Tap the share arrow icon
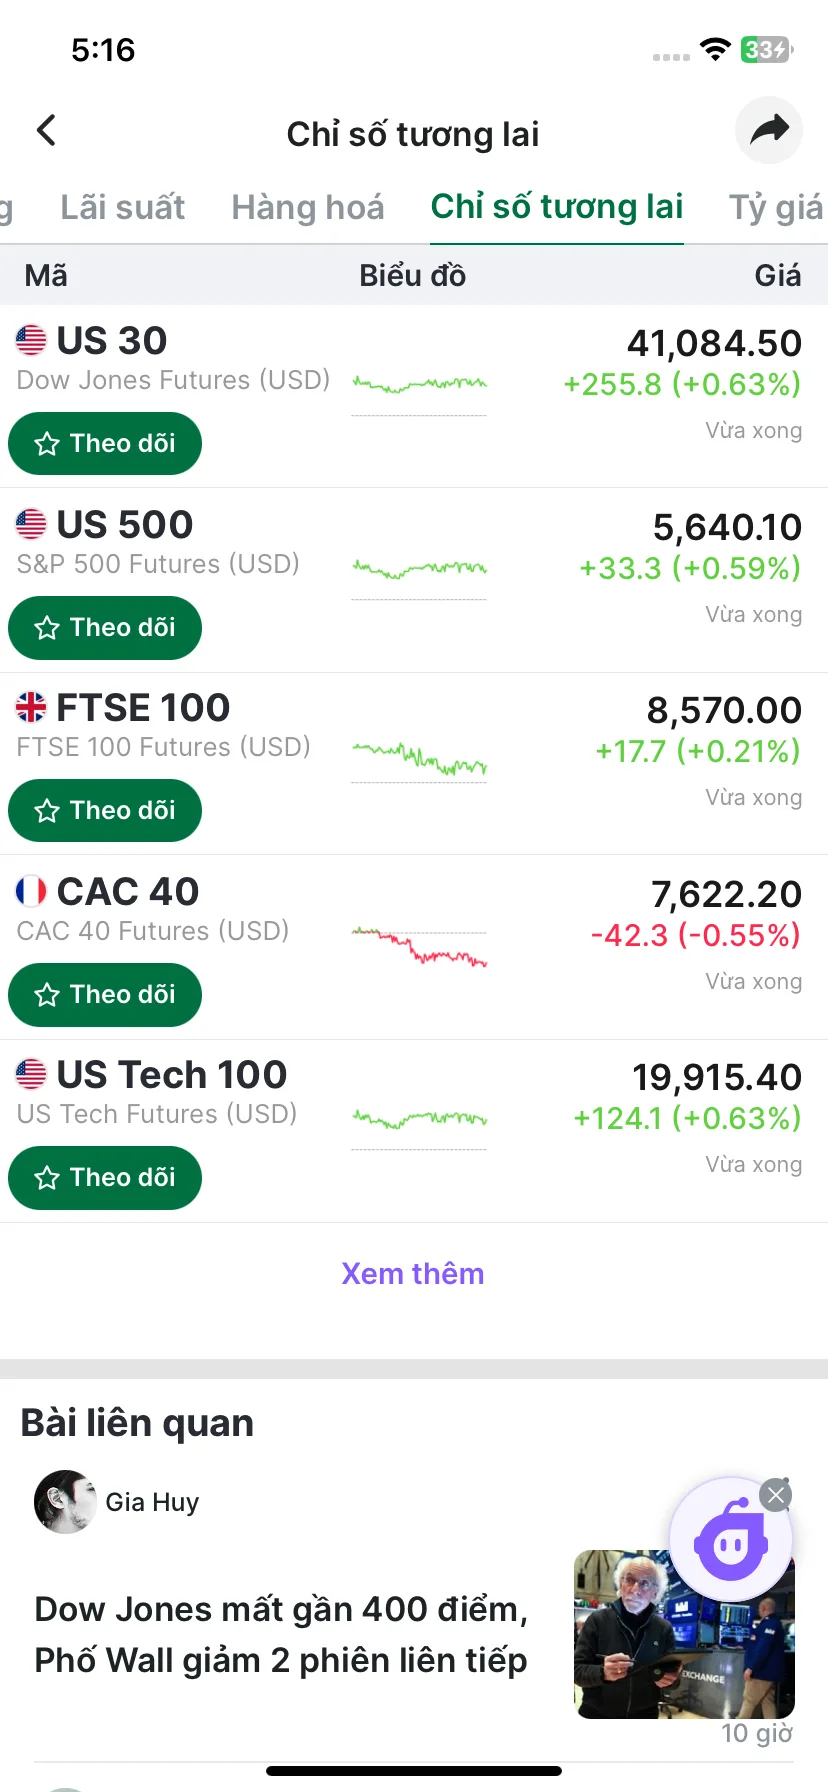Viewport: 828px width, 1792px height. [x=769, y=130]
